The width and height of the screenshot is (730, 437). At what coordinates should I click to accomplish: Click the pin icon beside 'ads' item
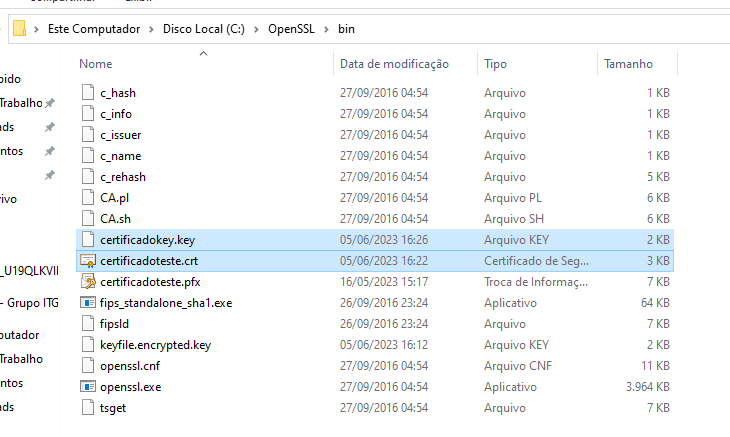pos(50,127)
